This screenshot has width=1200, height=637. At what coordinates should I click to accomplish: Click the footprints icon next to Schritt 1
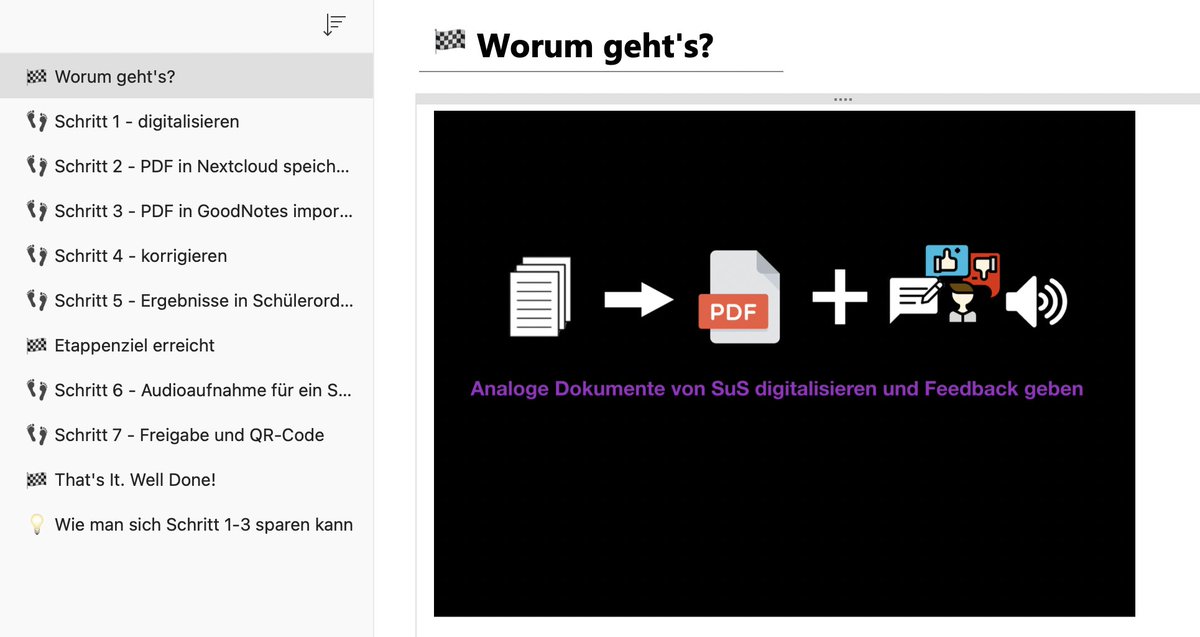[35, 121]
